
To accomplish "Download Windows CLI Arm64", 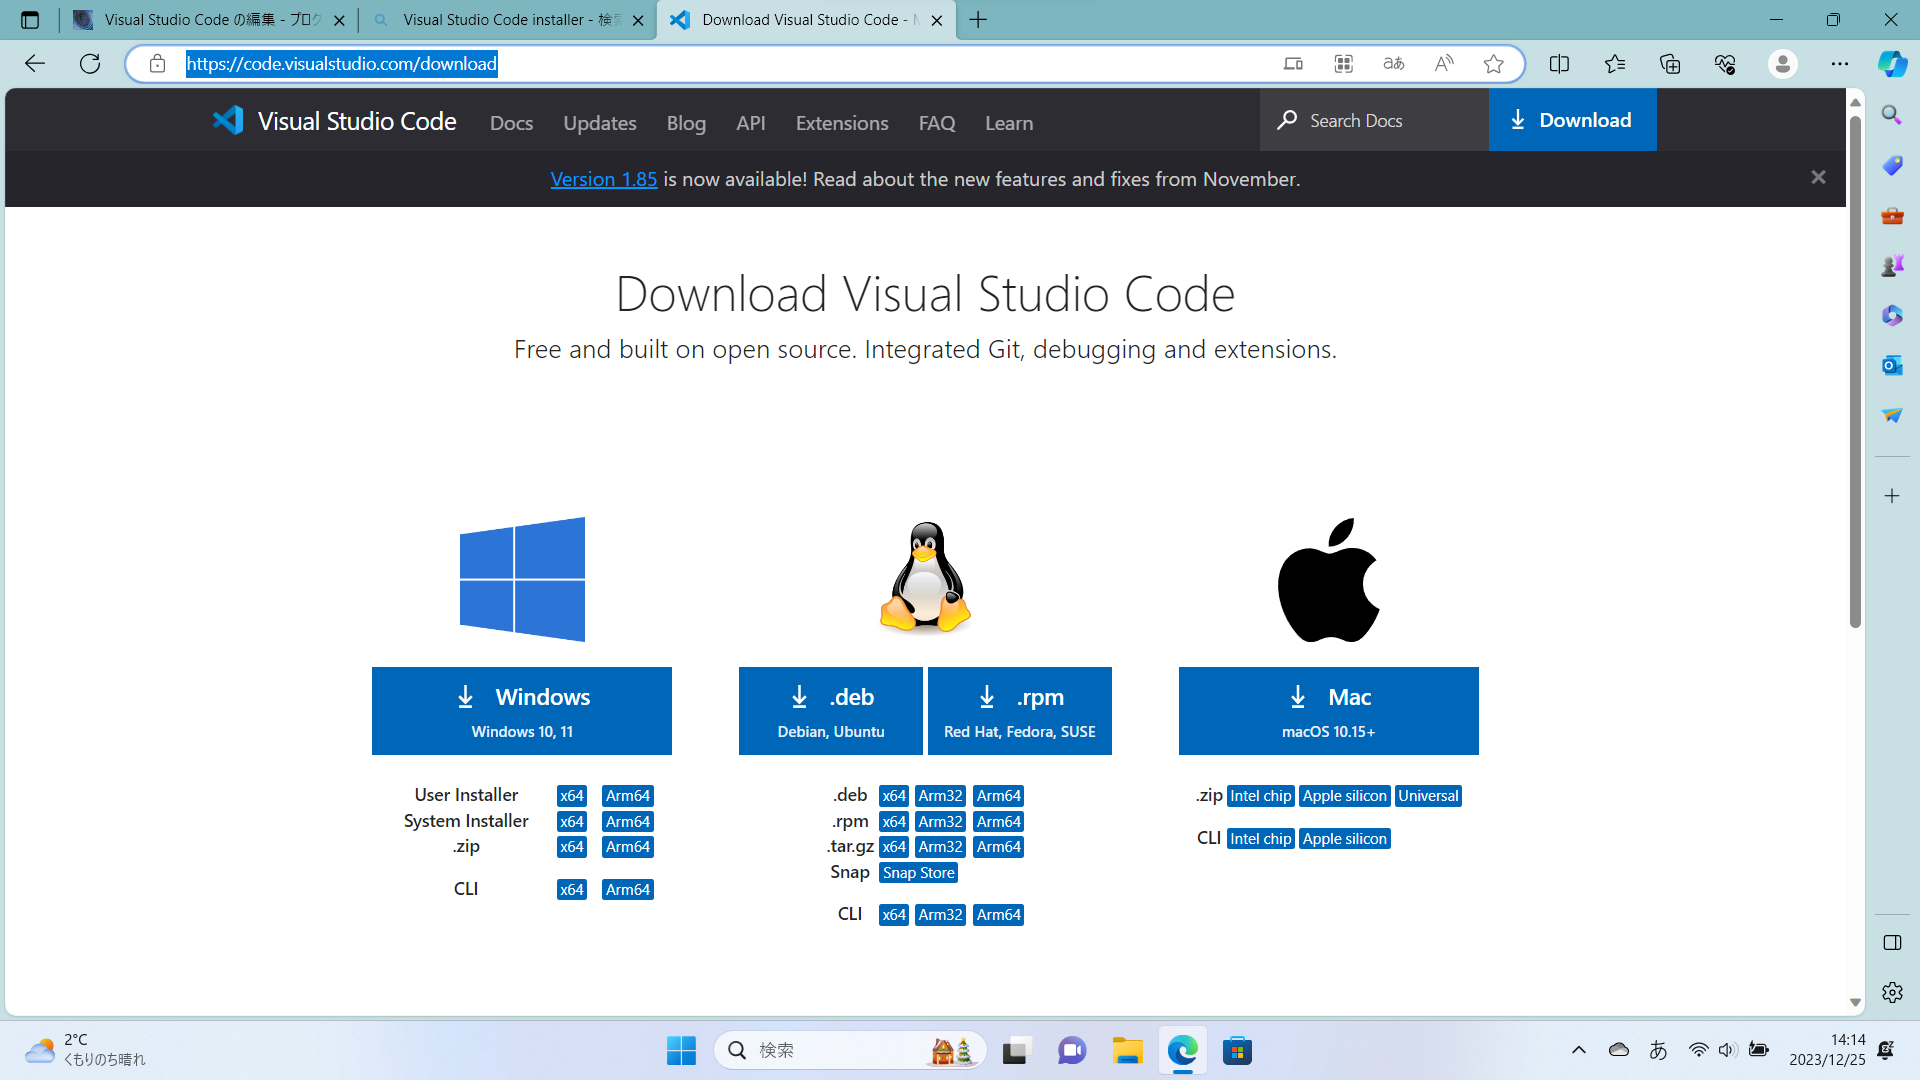I will coord(628,890).
